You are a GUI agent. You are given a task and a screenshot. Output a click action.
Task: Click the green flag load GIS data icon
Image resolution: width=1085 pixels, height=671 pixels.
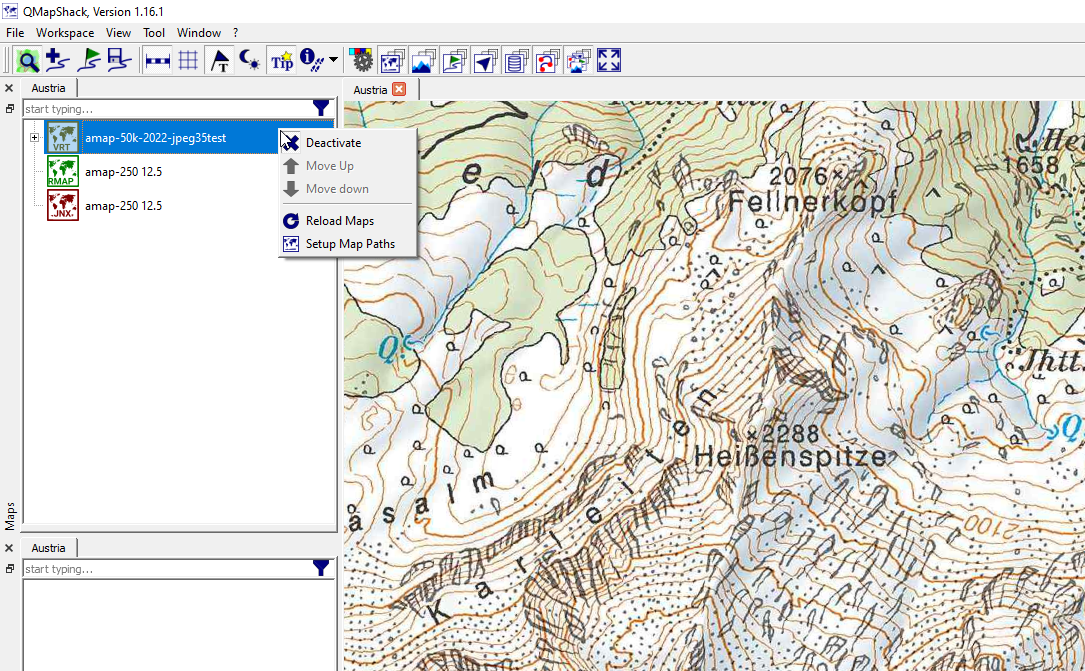(x=89, y=61)
